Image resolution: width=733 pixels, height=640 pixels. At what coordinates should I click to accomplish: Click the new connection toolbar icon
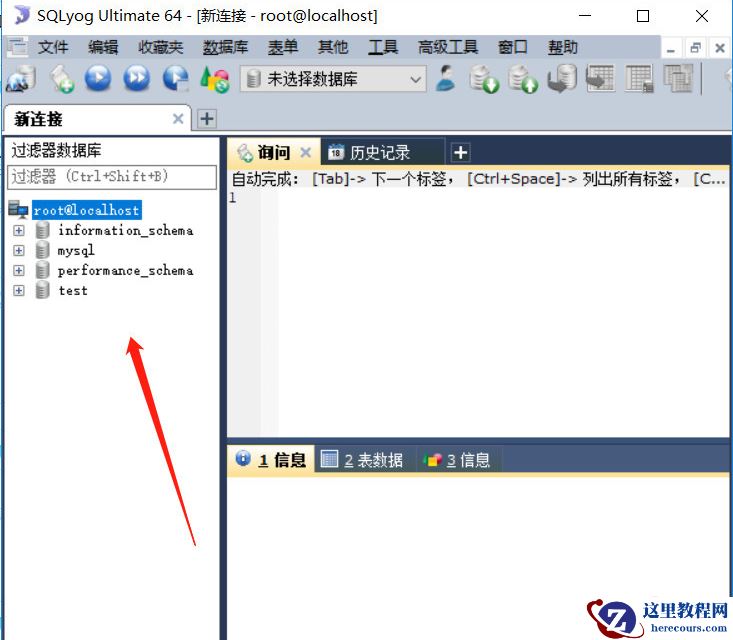[21, 79]
